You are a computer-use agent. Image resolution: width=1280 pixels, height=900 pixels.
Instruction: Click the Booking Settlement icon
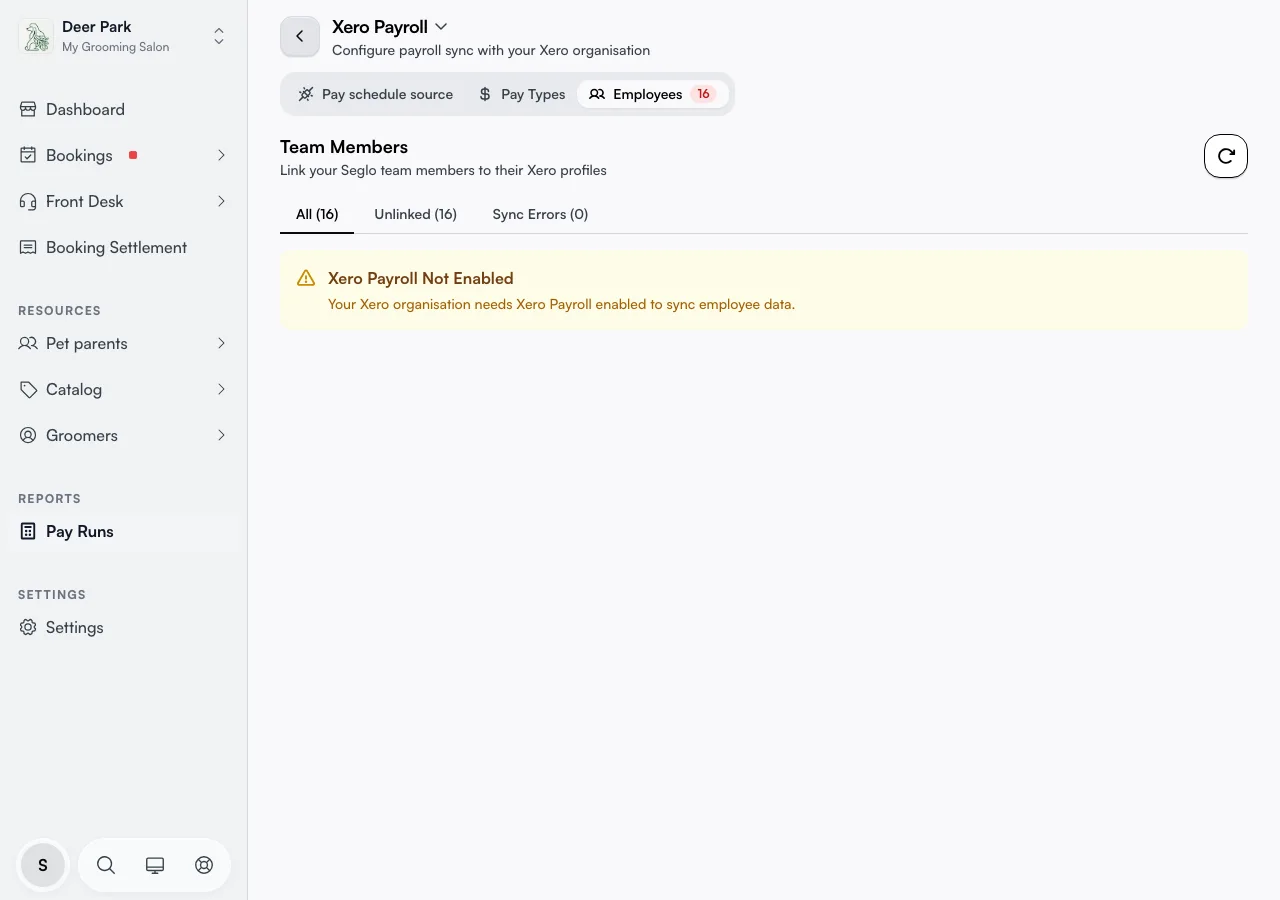tap(28, 247)
